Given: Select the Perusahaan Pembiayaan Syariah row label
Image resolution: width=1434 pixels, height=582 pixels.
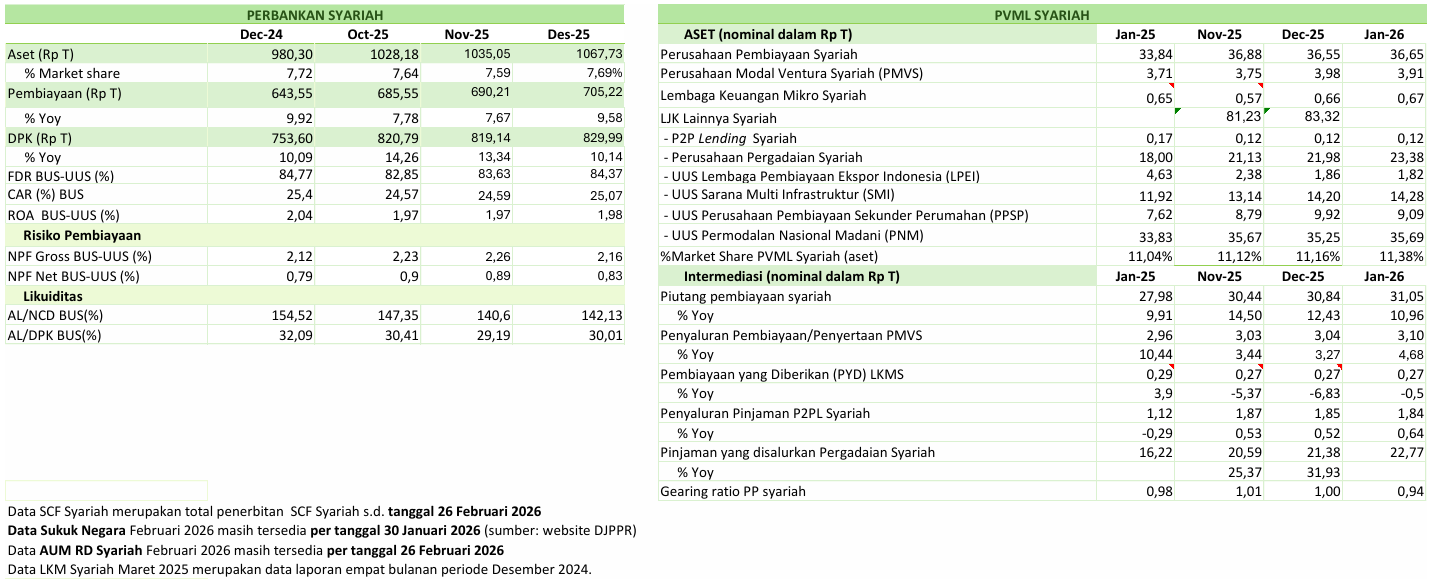Looking at the screenshot, I should tap(759, 54).
